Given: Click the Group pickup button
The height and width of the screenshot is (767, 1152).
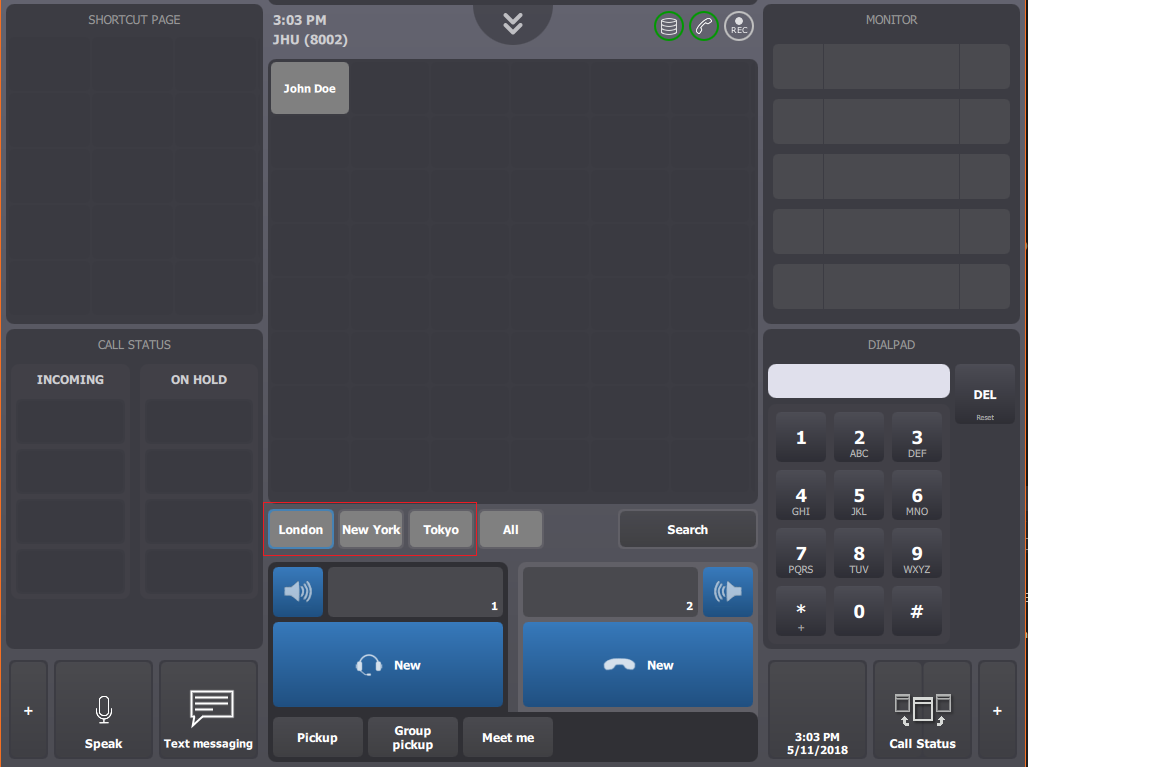Looking at the screenshot, I should tap(413, 737).
